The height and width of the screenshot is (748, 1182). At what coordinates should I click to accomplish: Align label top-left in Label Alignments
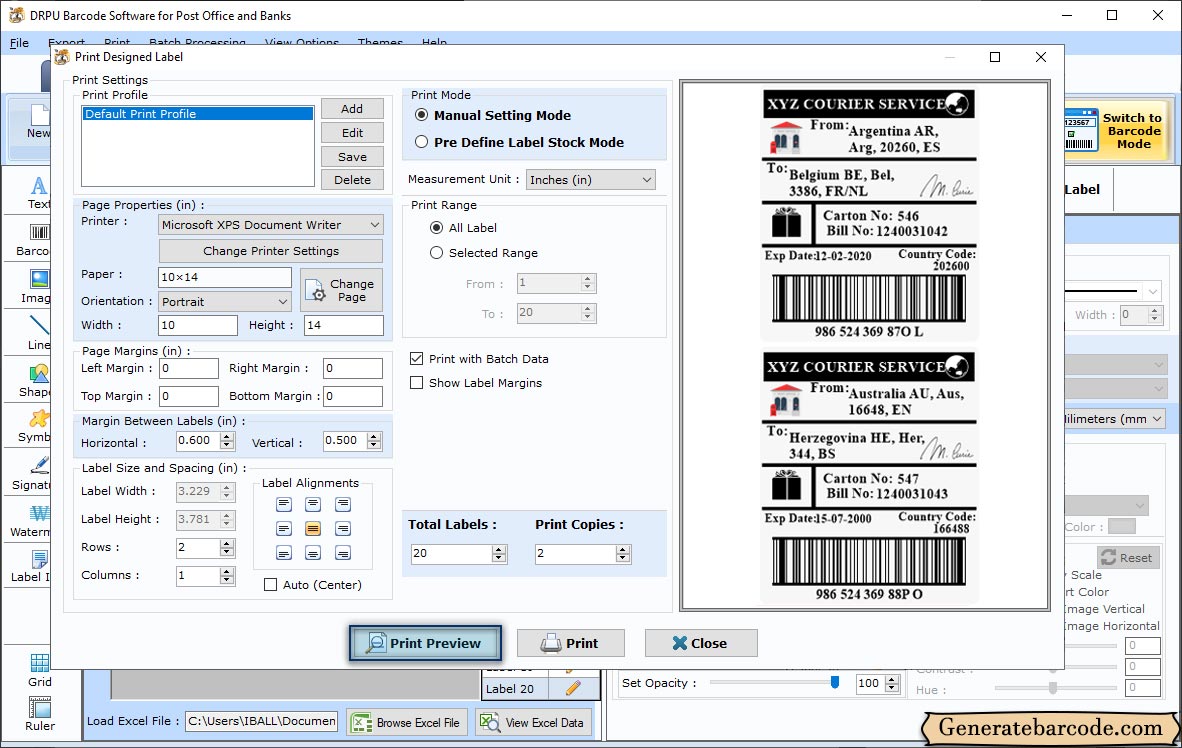(283, 504)
